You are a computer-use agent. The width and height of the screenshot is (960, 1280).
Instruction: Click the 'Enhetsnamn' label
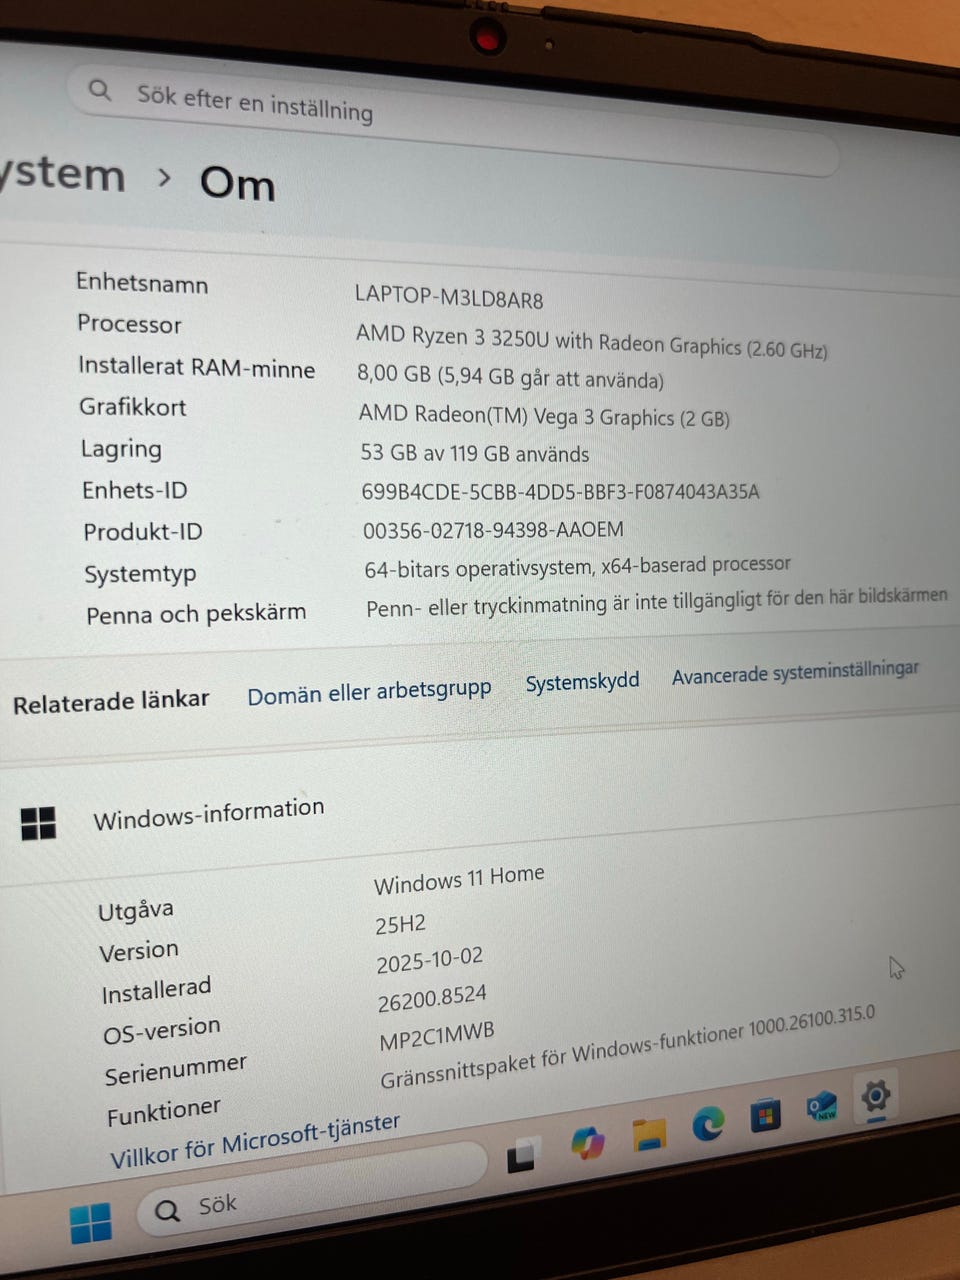142,283
